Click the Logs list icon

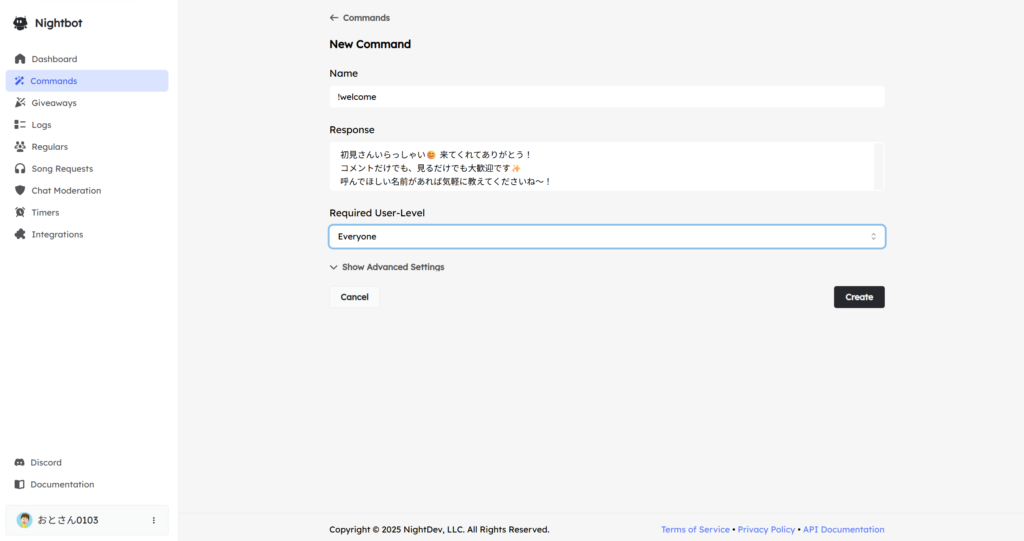pos(20,125)
